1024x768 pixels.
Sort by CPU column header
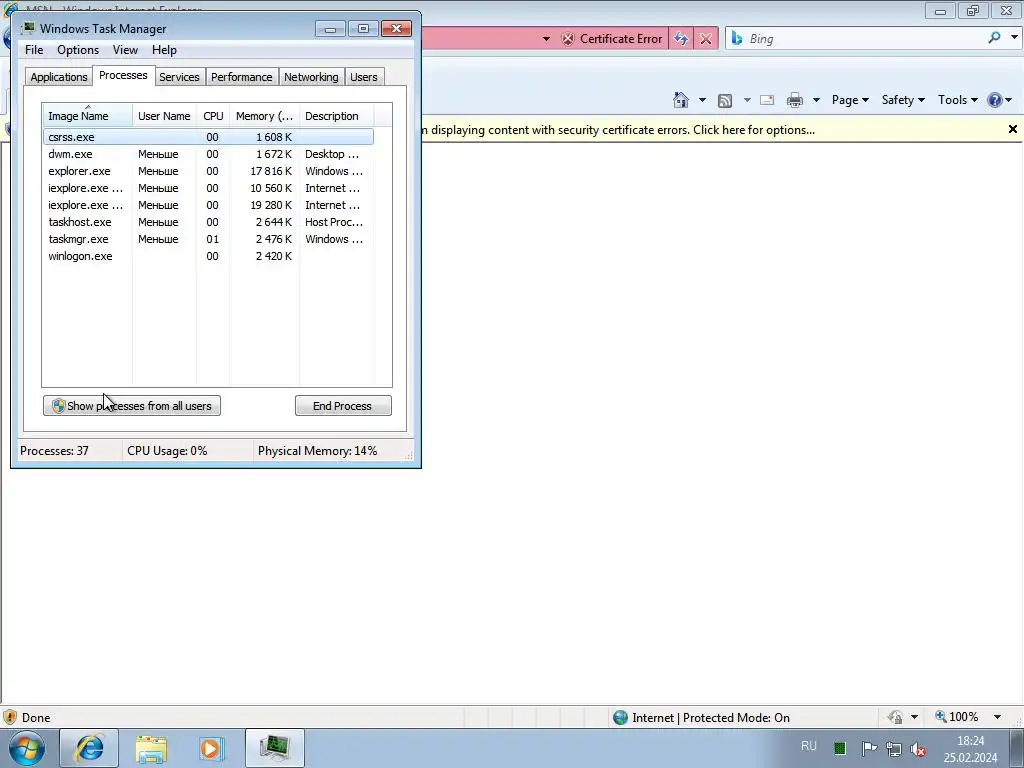213,116
